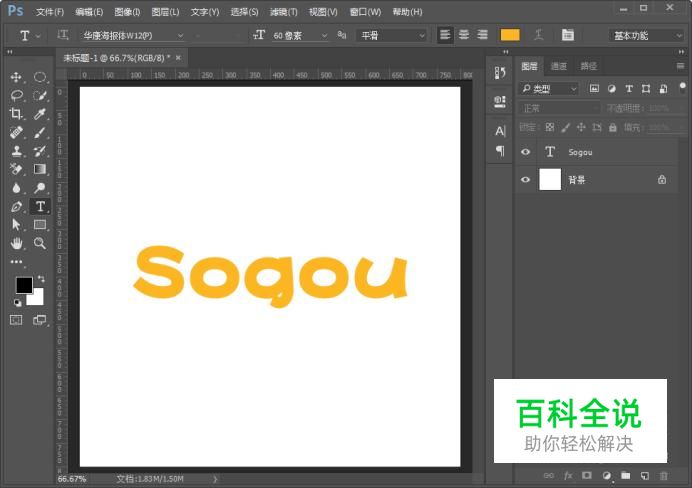This screenshot has width=692, height=488.
Task: Hide the Sogou text layer
Action: [525, 152]
